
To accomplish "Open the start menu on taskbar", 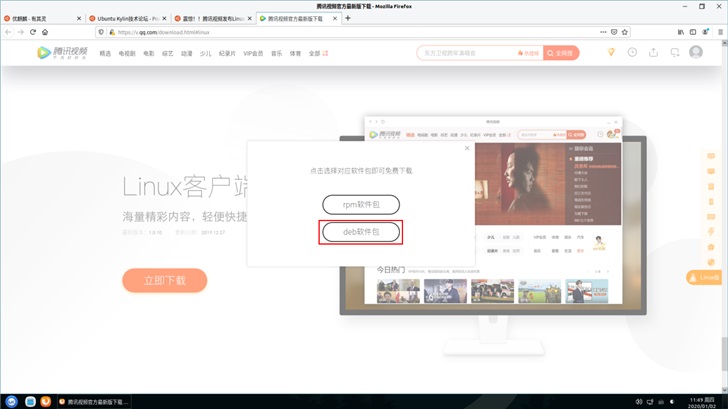I will [12, 402].
